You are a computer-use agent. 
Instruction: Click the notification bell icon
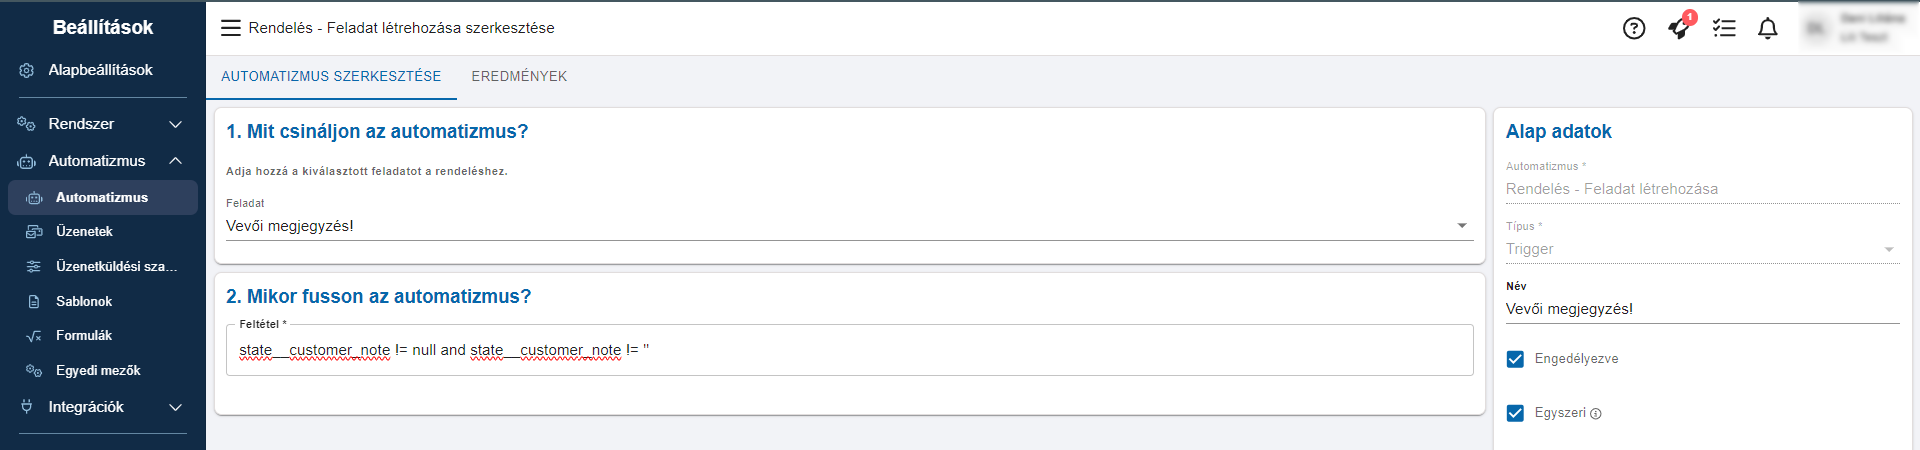coord(1768,28)
